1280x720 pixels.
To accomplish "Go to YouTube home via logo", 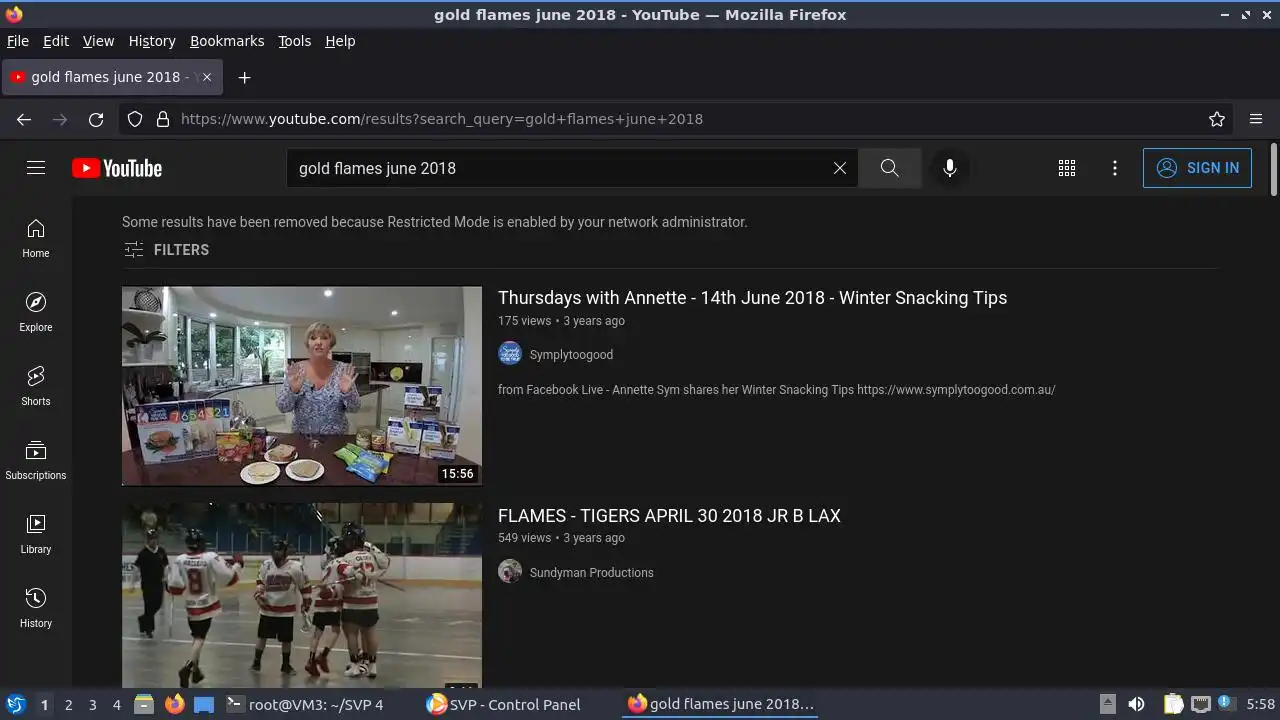I will [x=117, y=168].
